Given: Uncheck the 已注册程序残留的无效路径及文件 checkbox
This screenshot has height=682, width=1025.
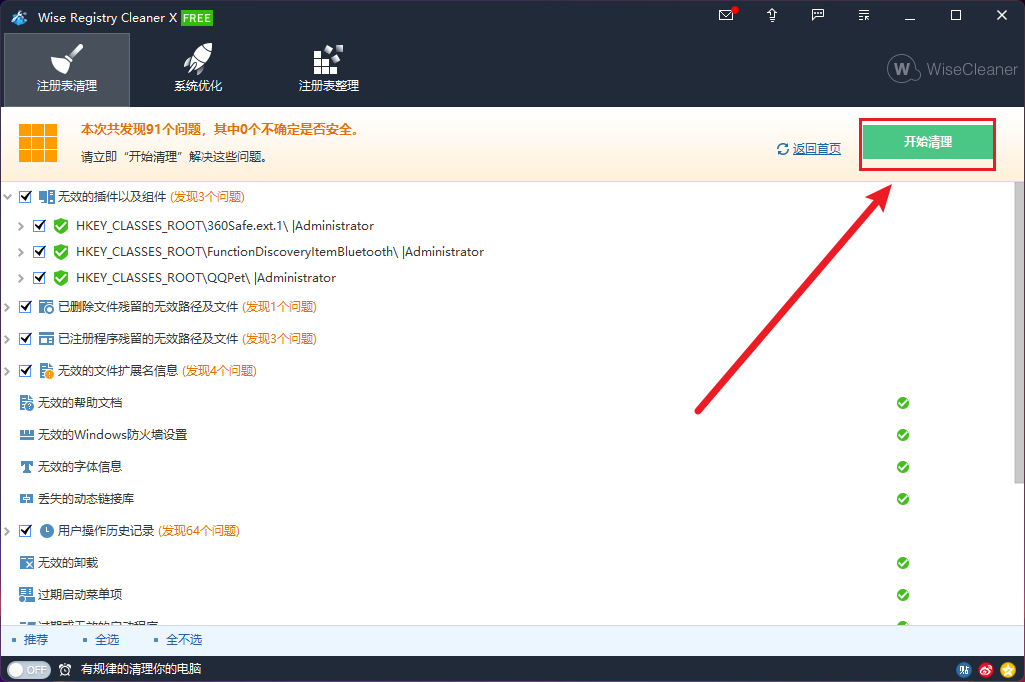Looking at the screenshot, I should [x=25, y=339].
